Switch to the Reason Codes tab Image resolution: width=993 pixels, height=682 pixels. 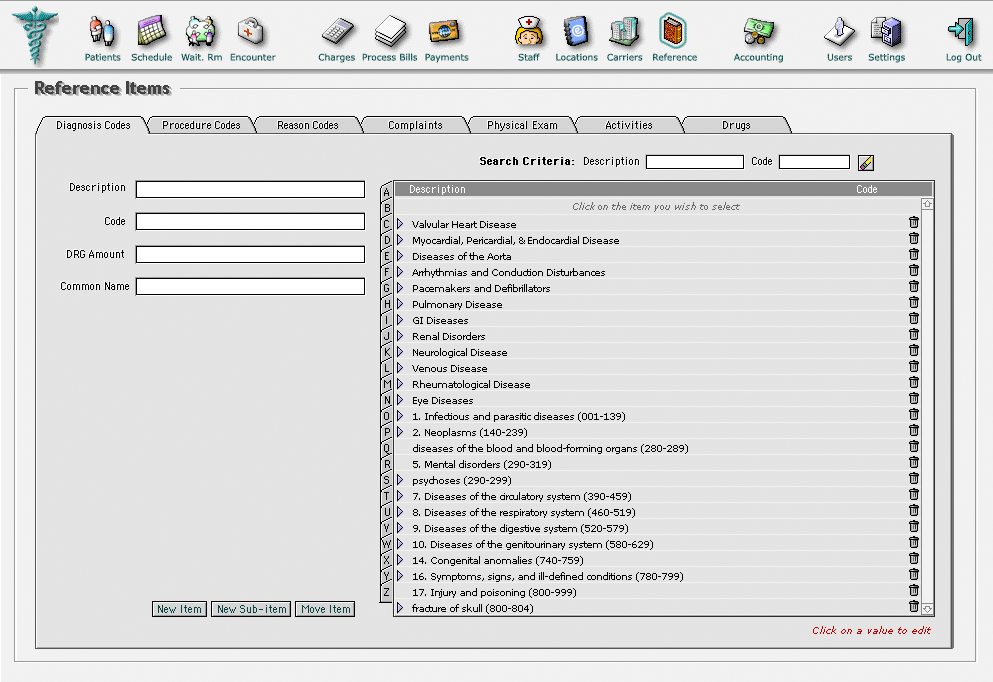(308, 125)
